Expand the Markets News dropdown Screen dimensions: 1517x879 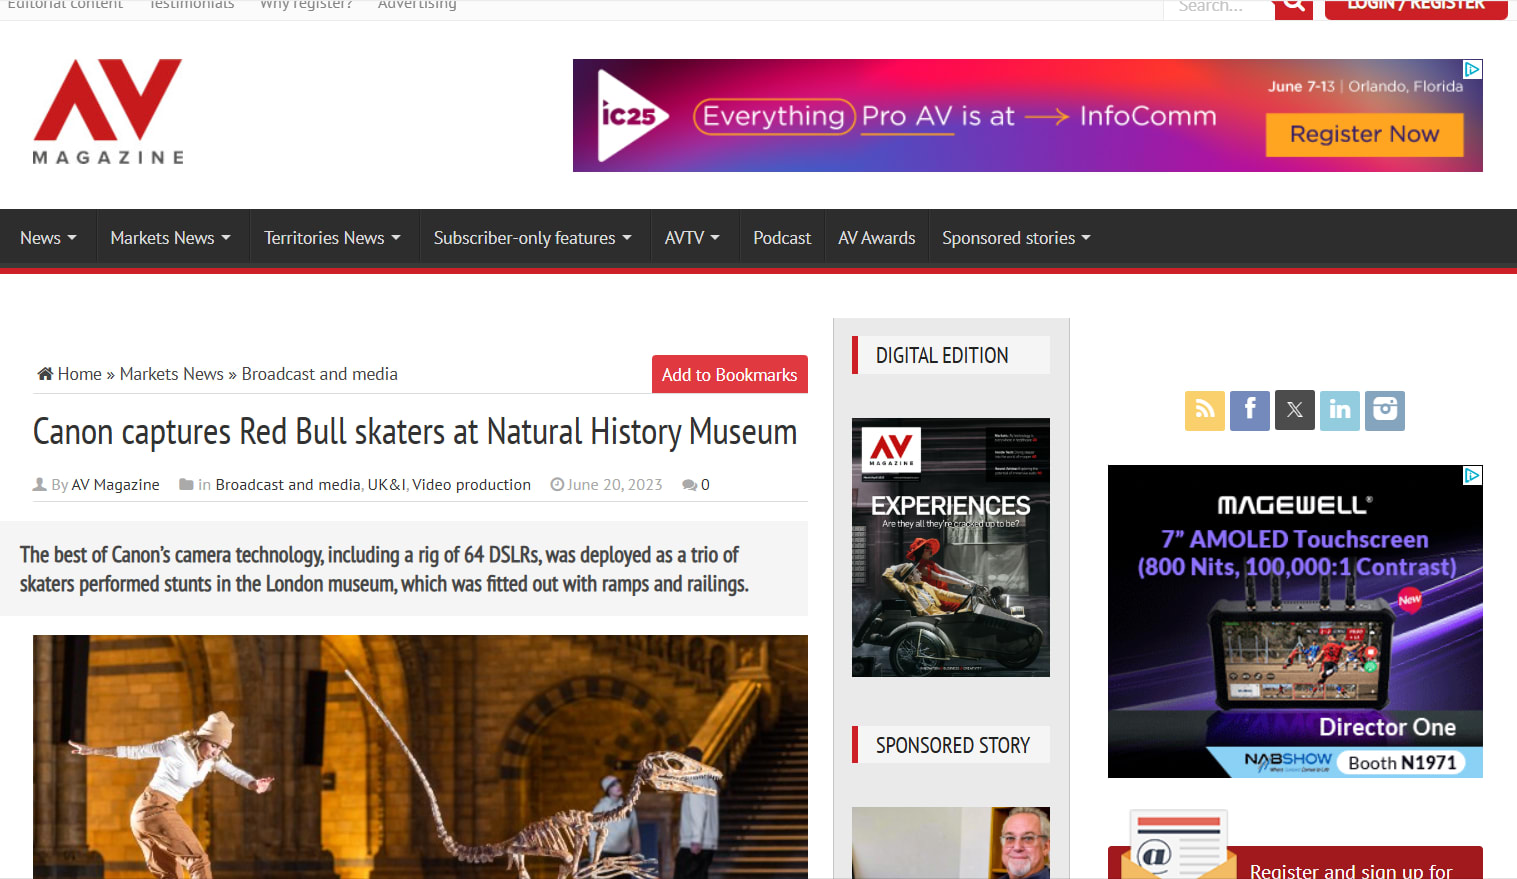170,238
